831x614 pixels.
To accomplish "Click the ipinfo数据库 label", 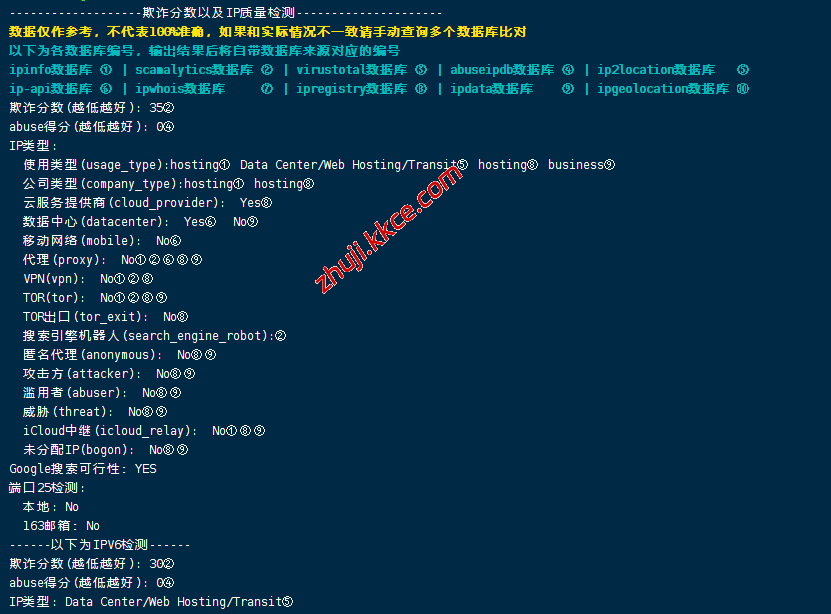I will click(50, 70).
